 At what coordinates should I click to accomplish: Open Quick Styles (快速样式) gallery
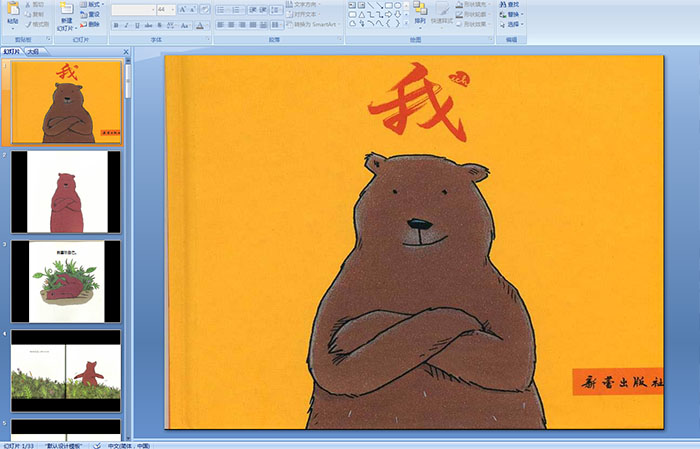pos(442,13)
